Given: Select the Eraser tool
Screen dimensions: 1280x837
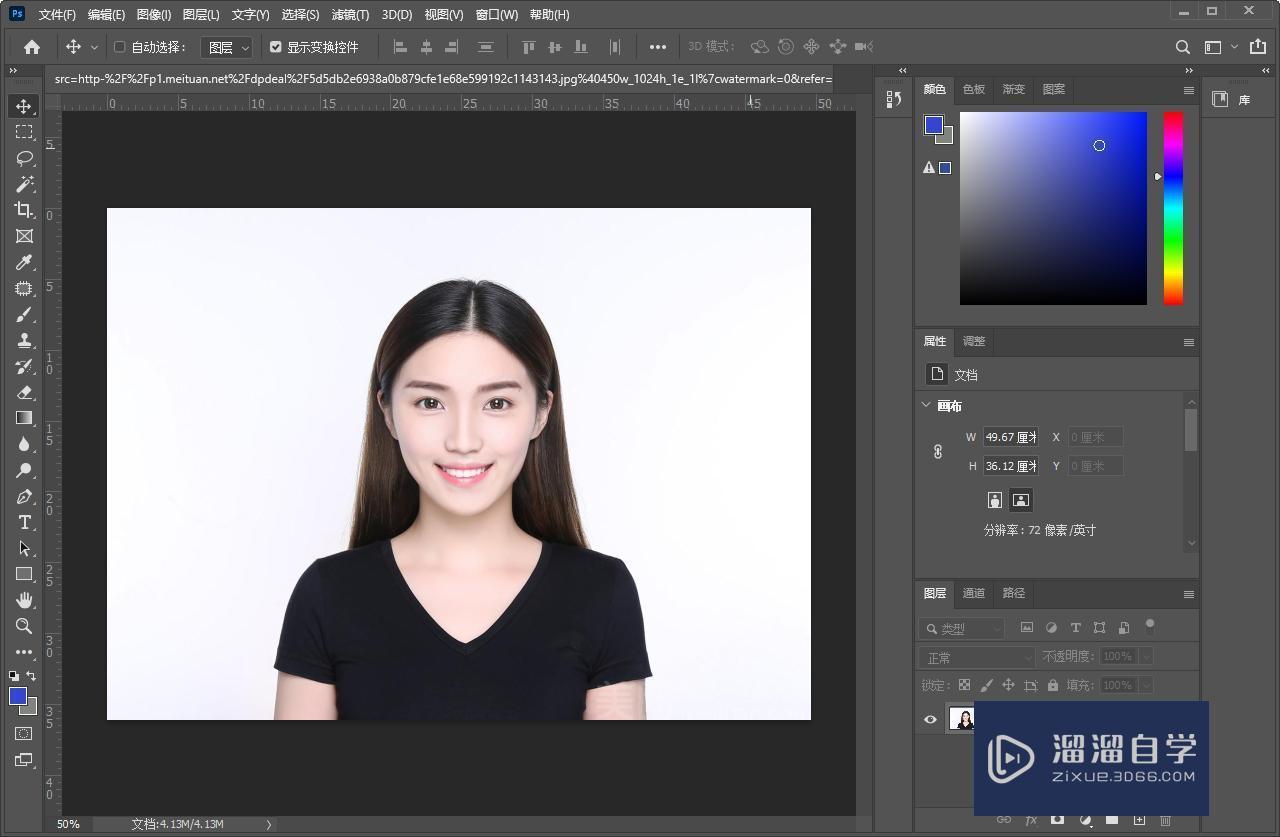Looking at the screenshot, I should (24, 392).
